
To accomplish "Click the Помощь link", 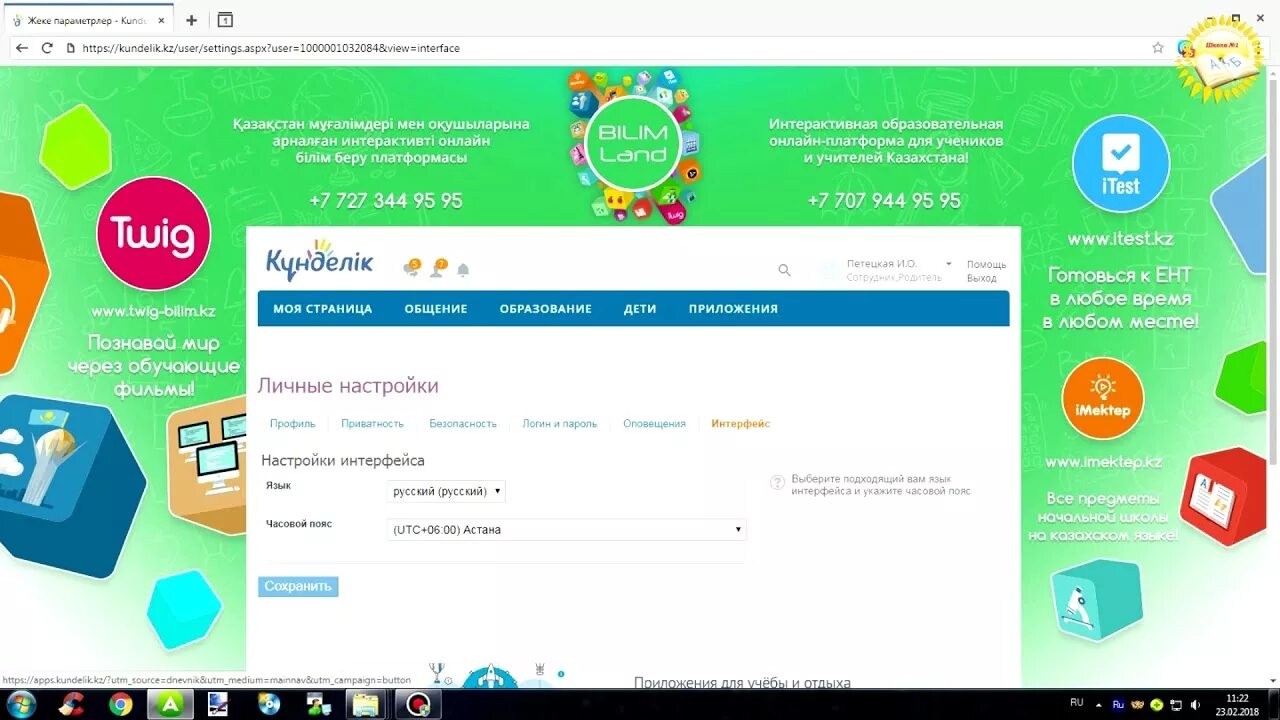I will tap(986, 264).
